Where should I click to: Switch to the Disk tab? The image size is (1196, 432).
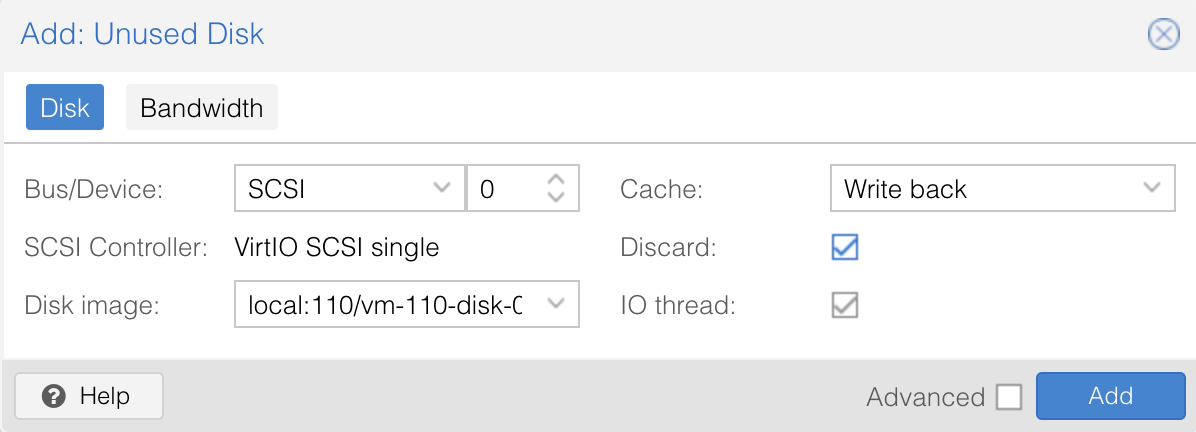tap(65, 108)
